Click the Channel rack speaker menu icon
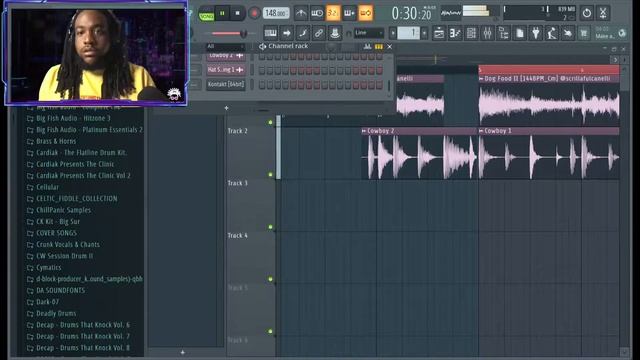This screenshot has width=640, height=360. pyautogui.click(x=262, y=47)
